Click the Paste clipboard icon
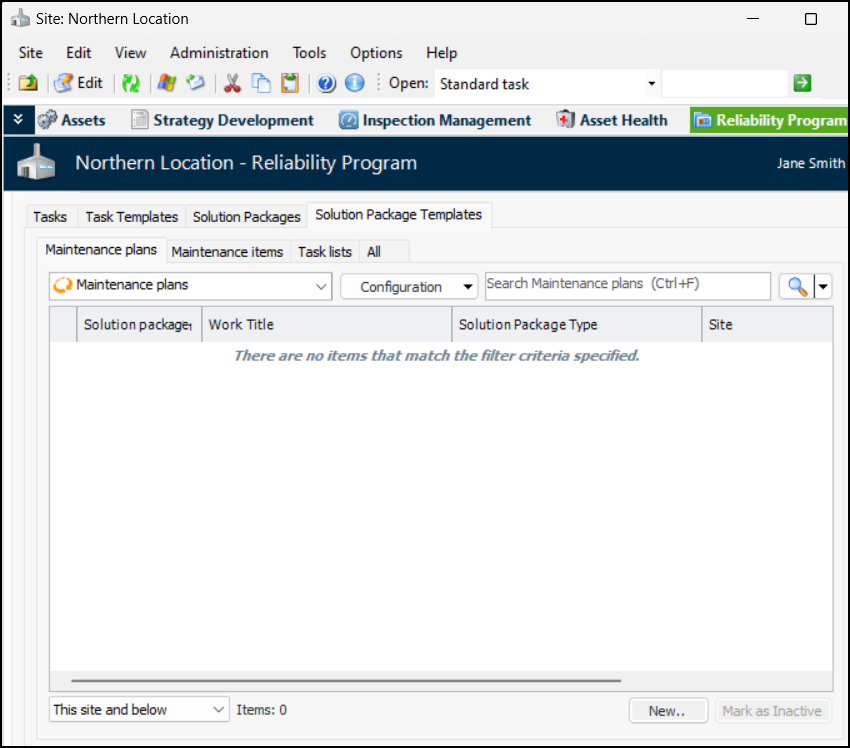This screenshot has height=748, width=850. [290, 83]
